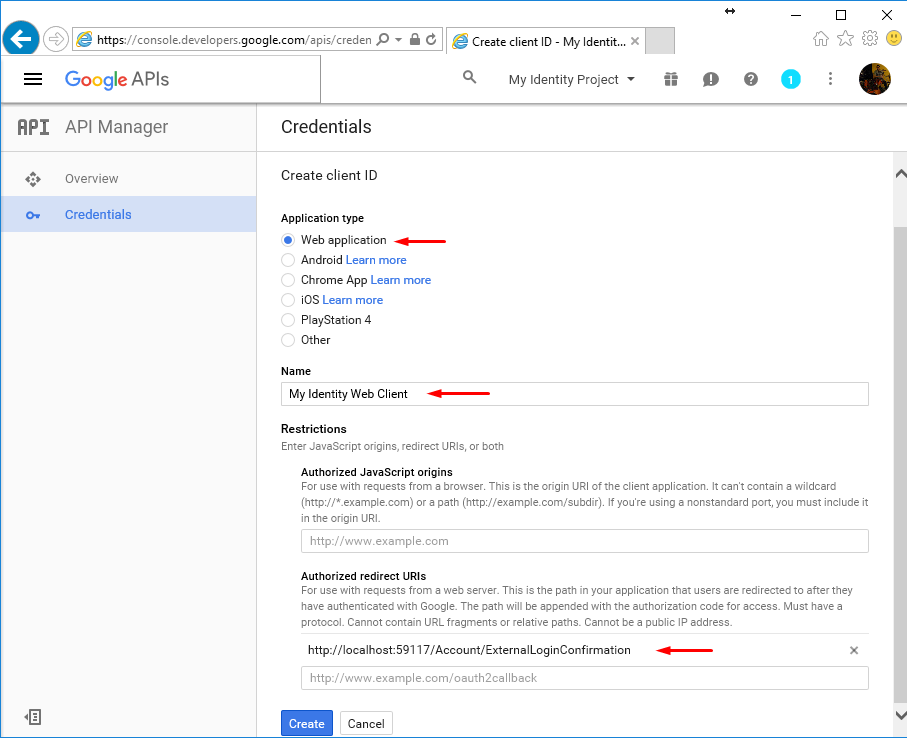Click the scrollbar down arrow
The height and width of the screenshot is (738, 907).
pyautogui.click(x=900, y=715)
